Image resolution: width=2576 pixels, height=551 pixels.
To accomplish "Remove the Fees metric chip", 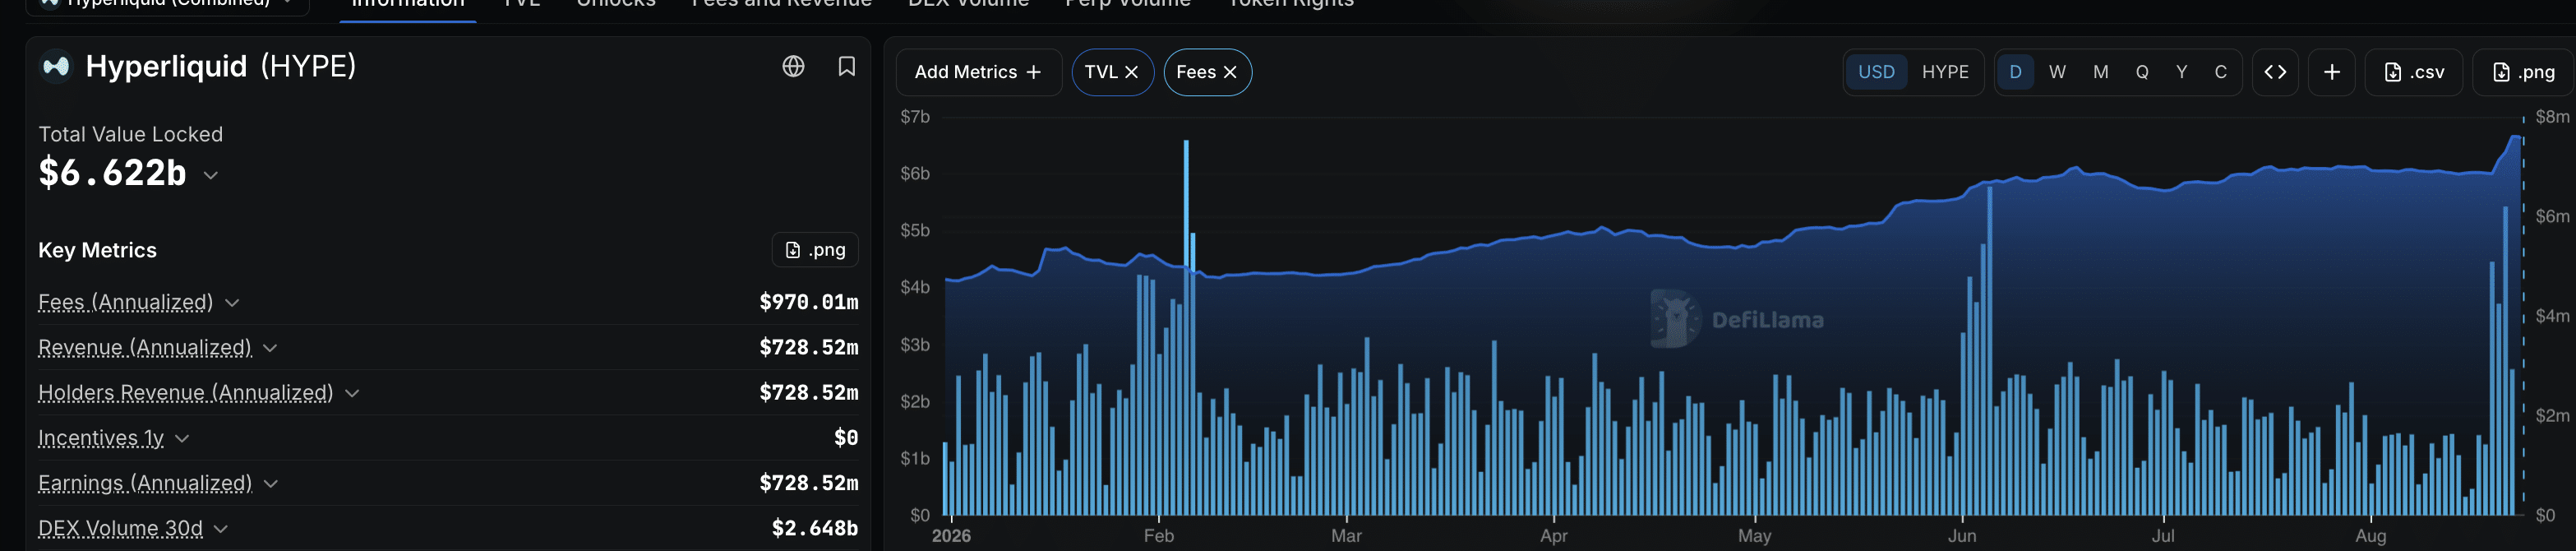I will (1230, 72).
